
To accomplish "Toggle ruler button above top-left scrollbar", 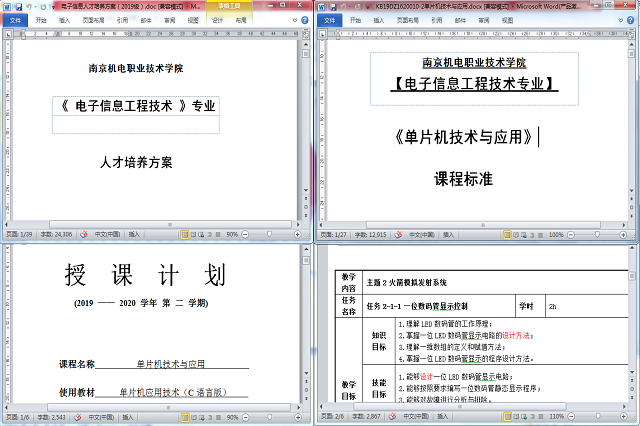I will (304, 33).
